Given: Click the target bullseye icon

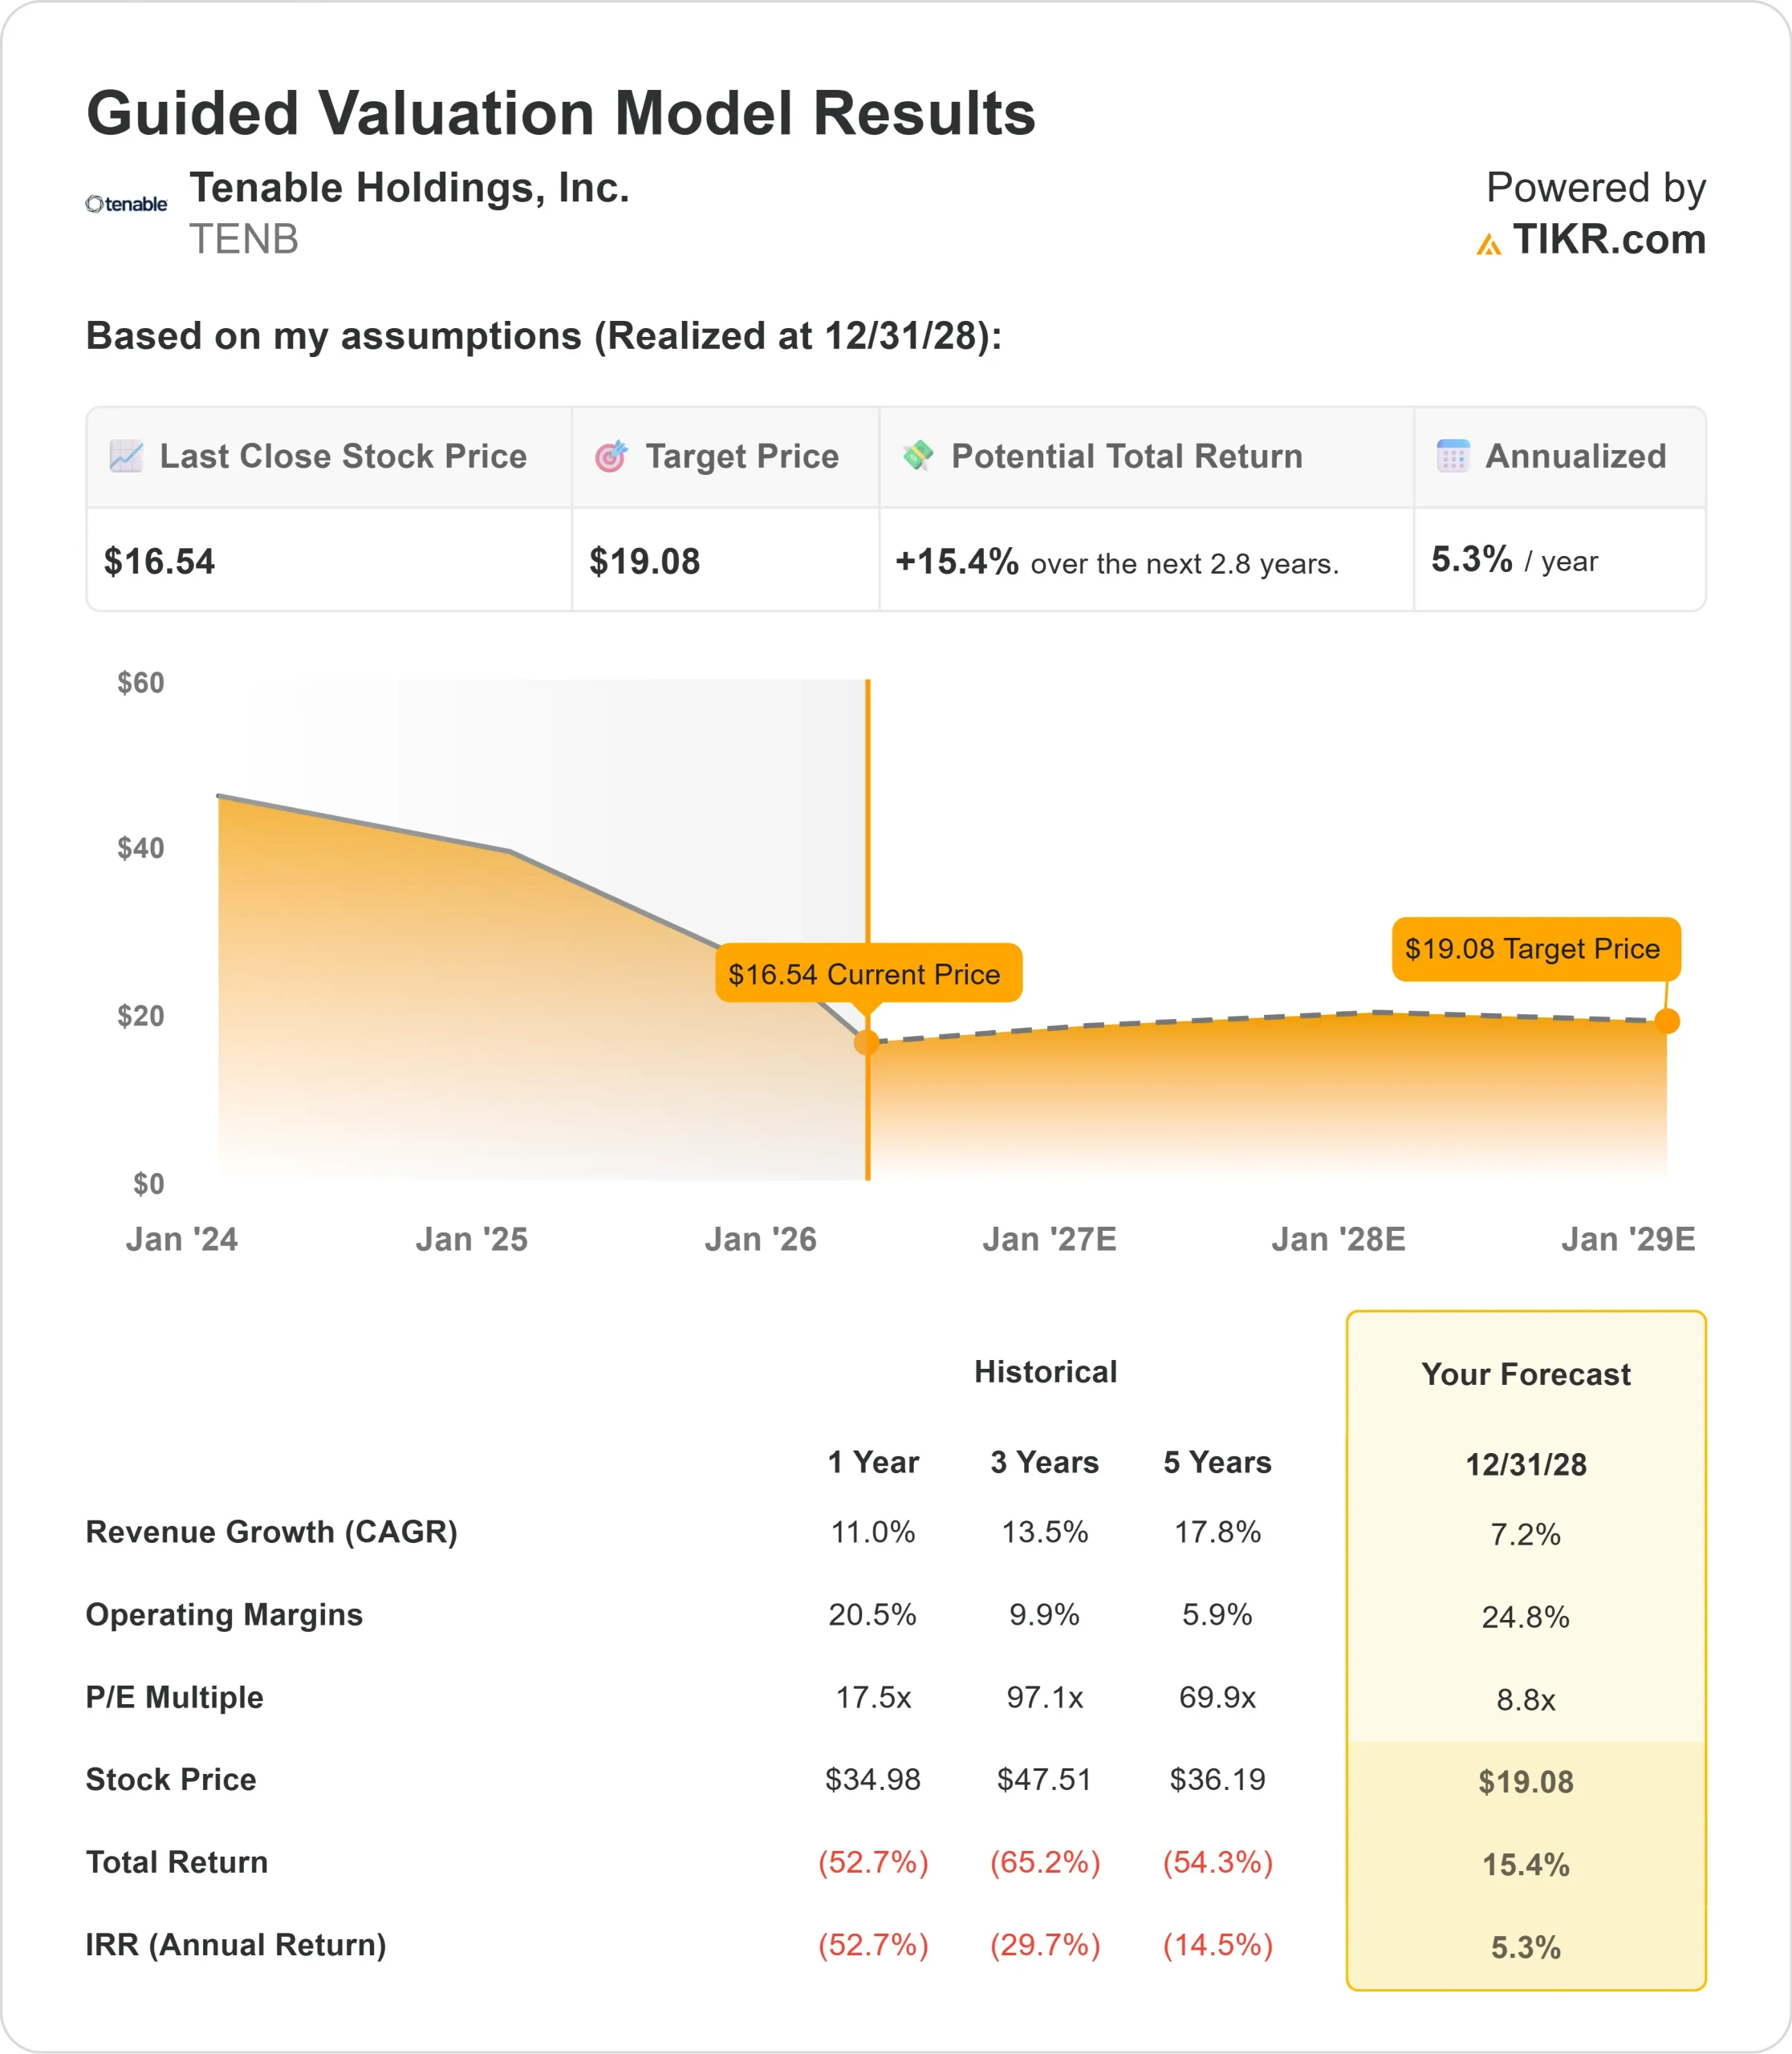Looking at the screenshot, I should click(611, 456).
